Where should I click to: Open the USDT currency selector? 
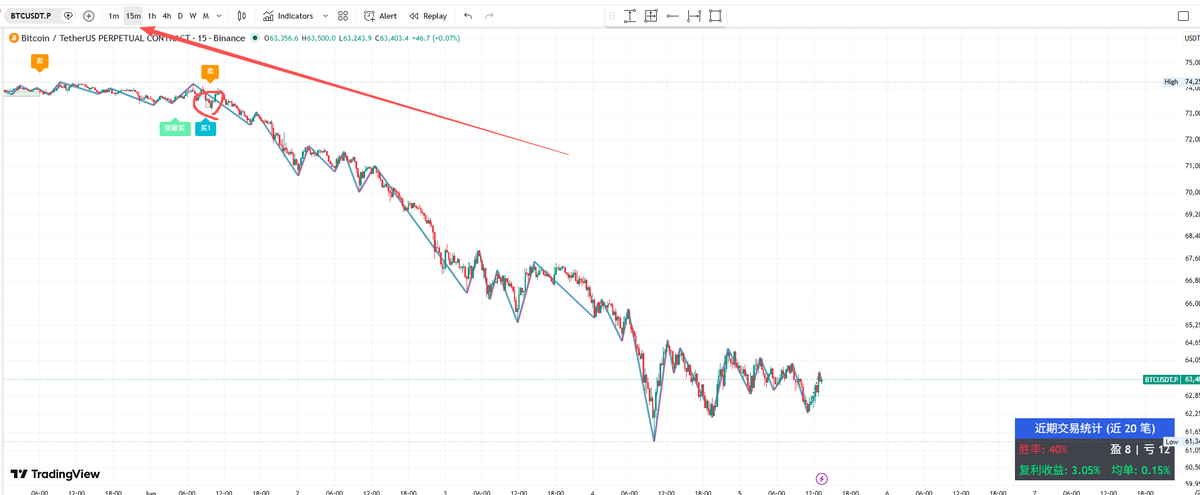(x=1190, y=38)
